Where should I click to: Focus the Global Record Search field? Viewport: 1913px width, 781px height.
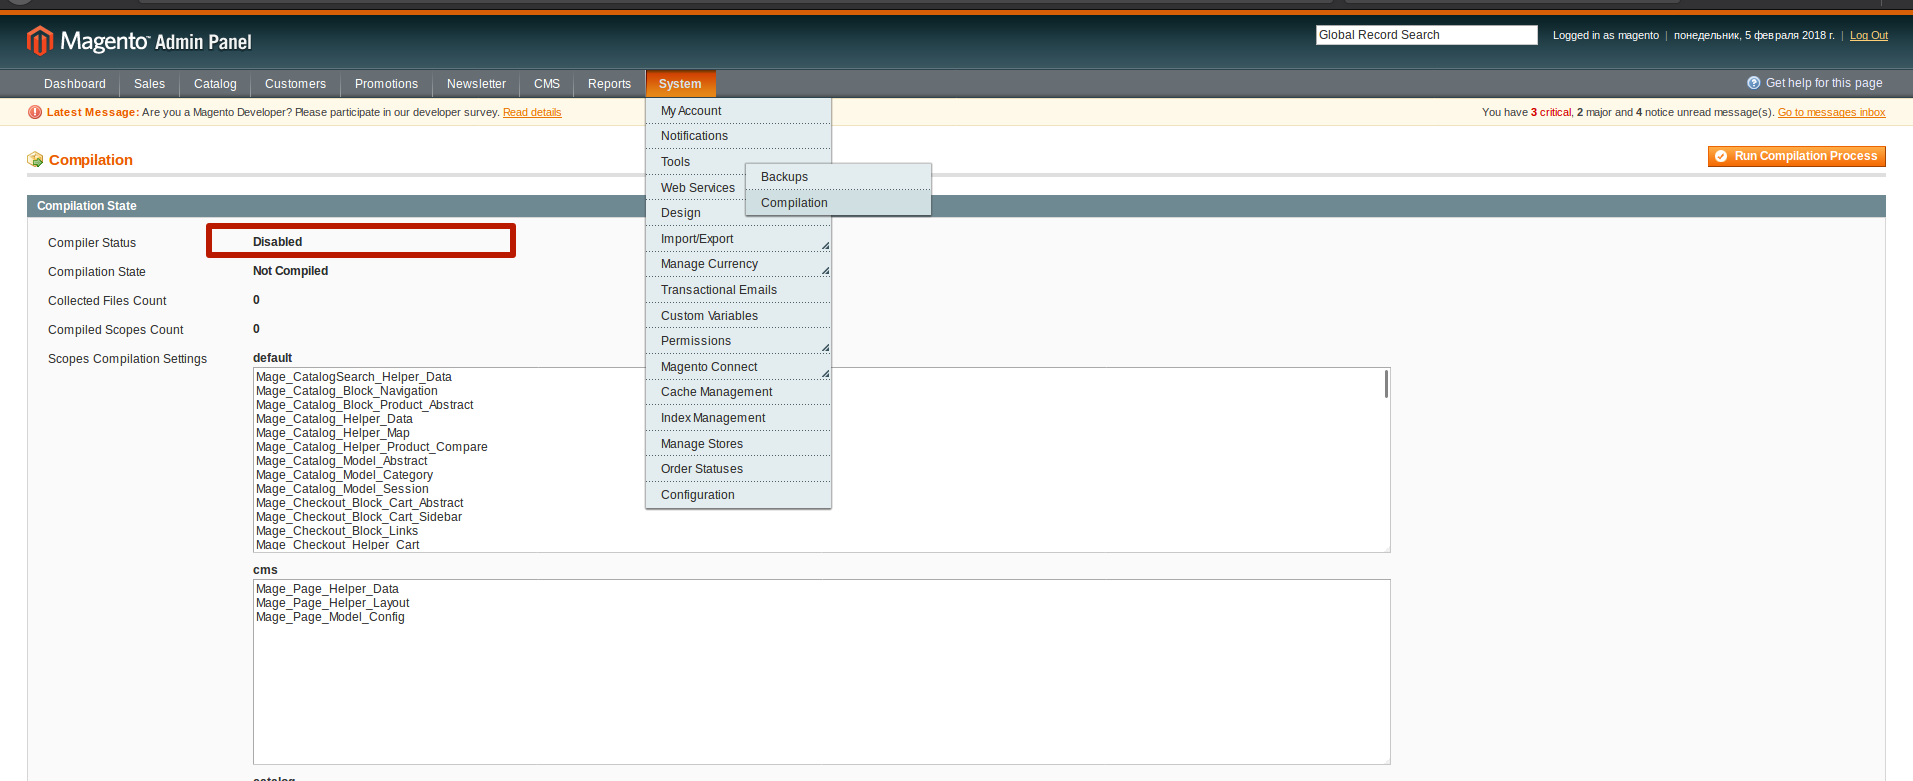click(1426, 35)
